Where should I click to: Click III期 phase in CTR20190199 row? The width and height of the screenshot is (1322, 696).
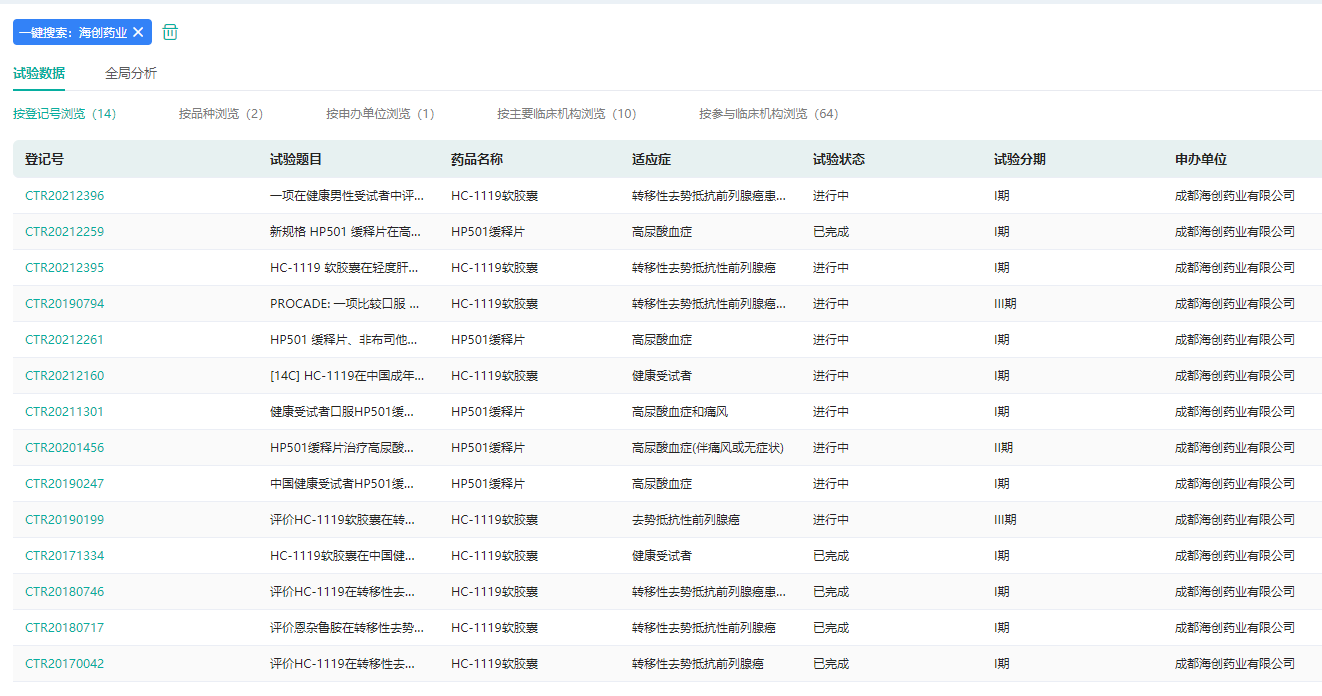pos(1005,520)
